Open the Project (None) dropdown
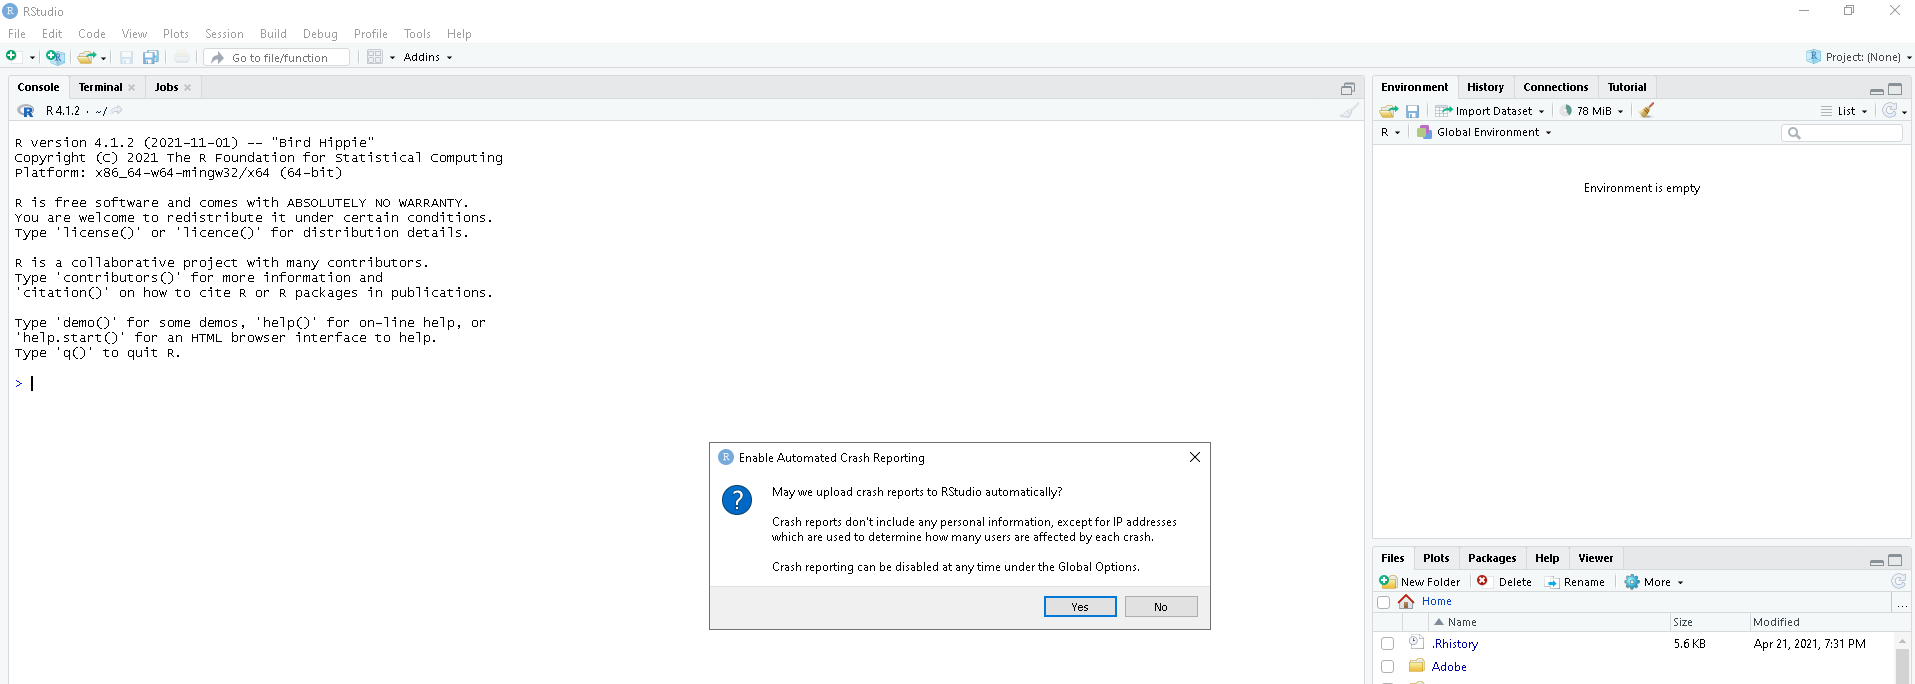Screen dimensions: 1915x684 (x=1859, y=57)
